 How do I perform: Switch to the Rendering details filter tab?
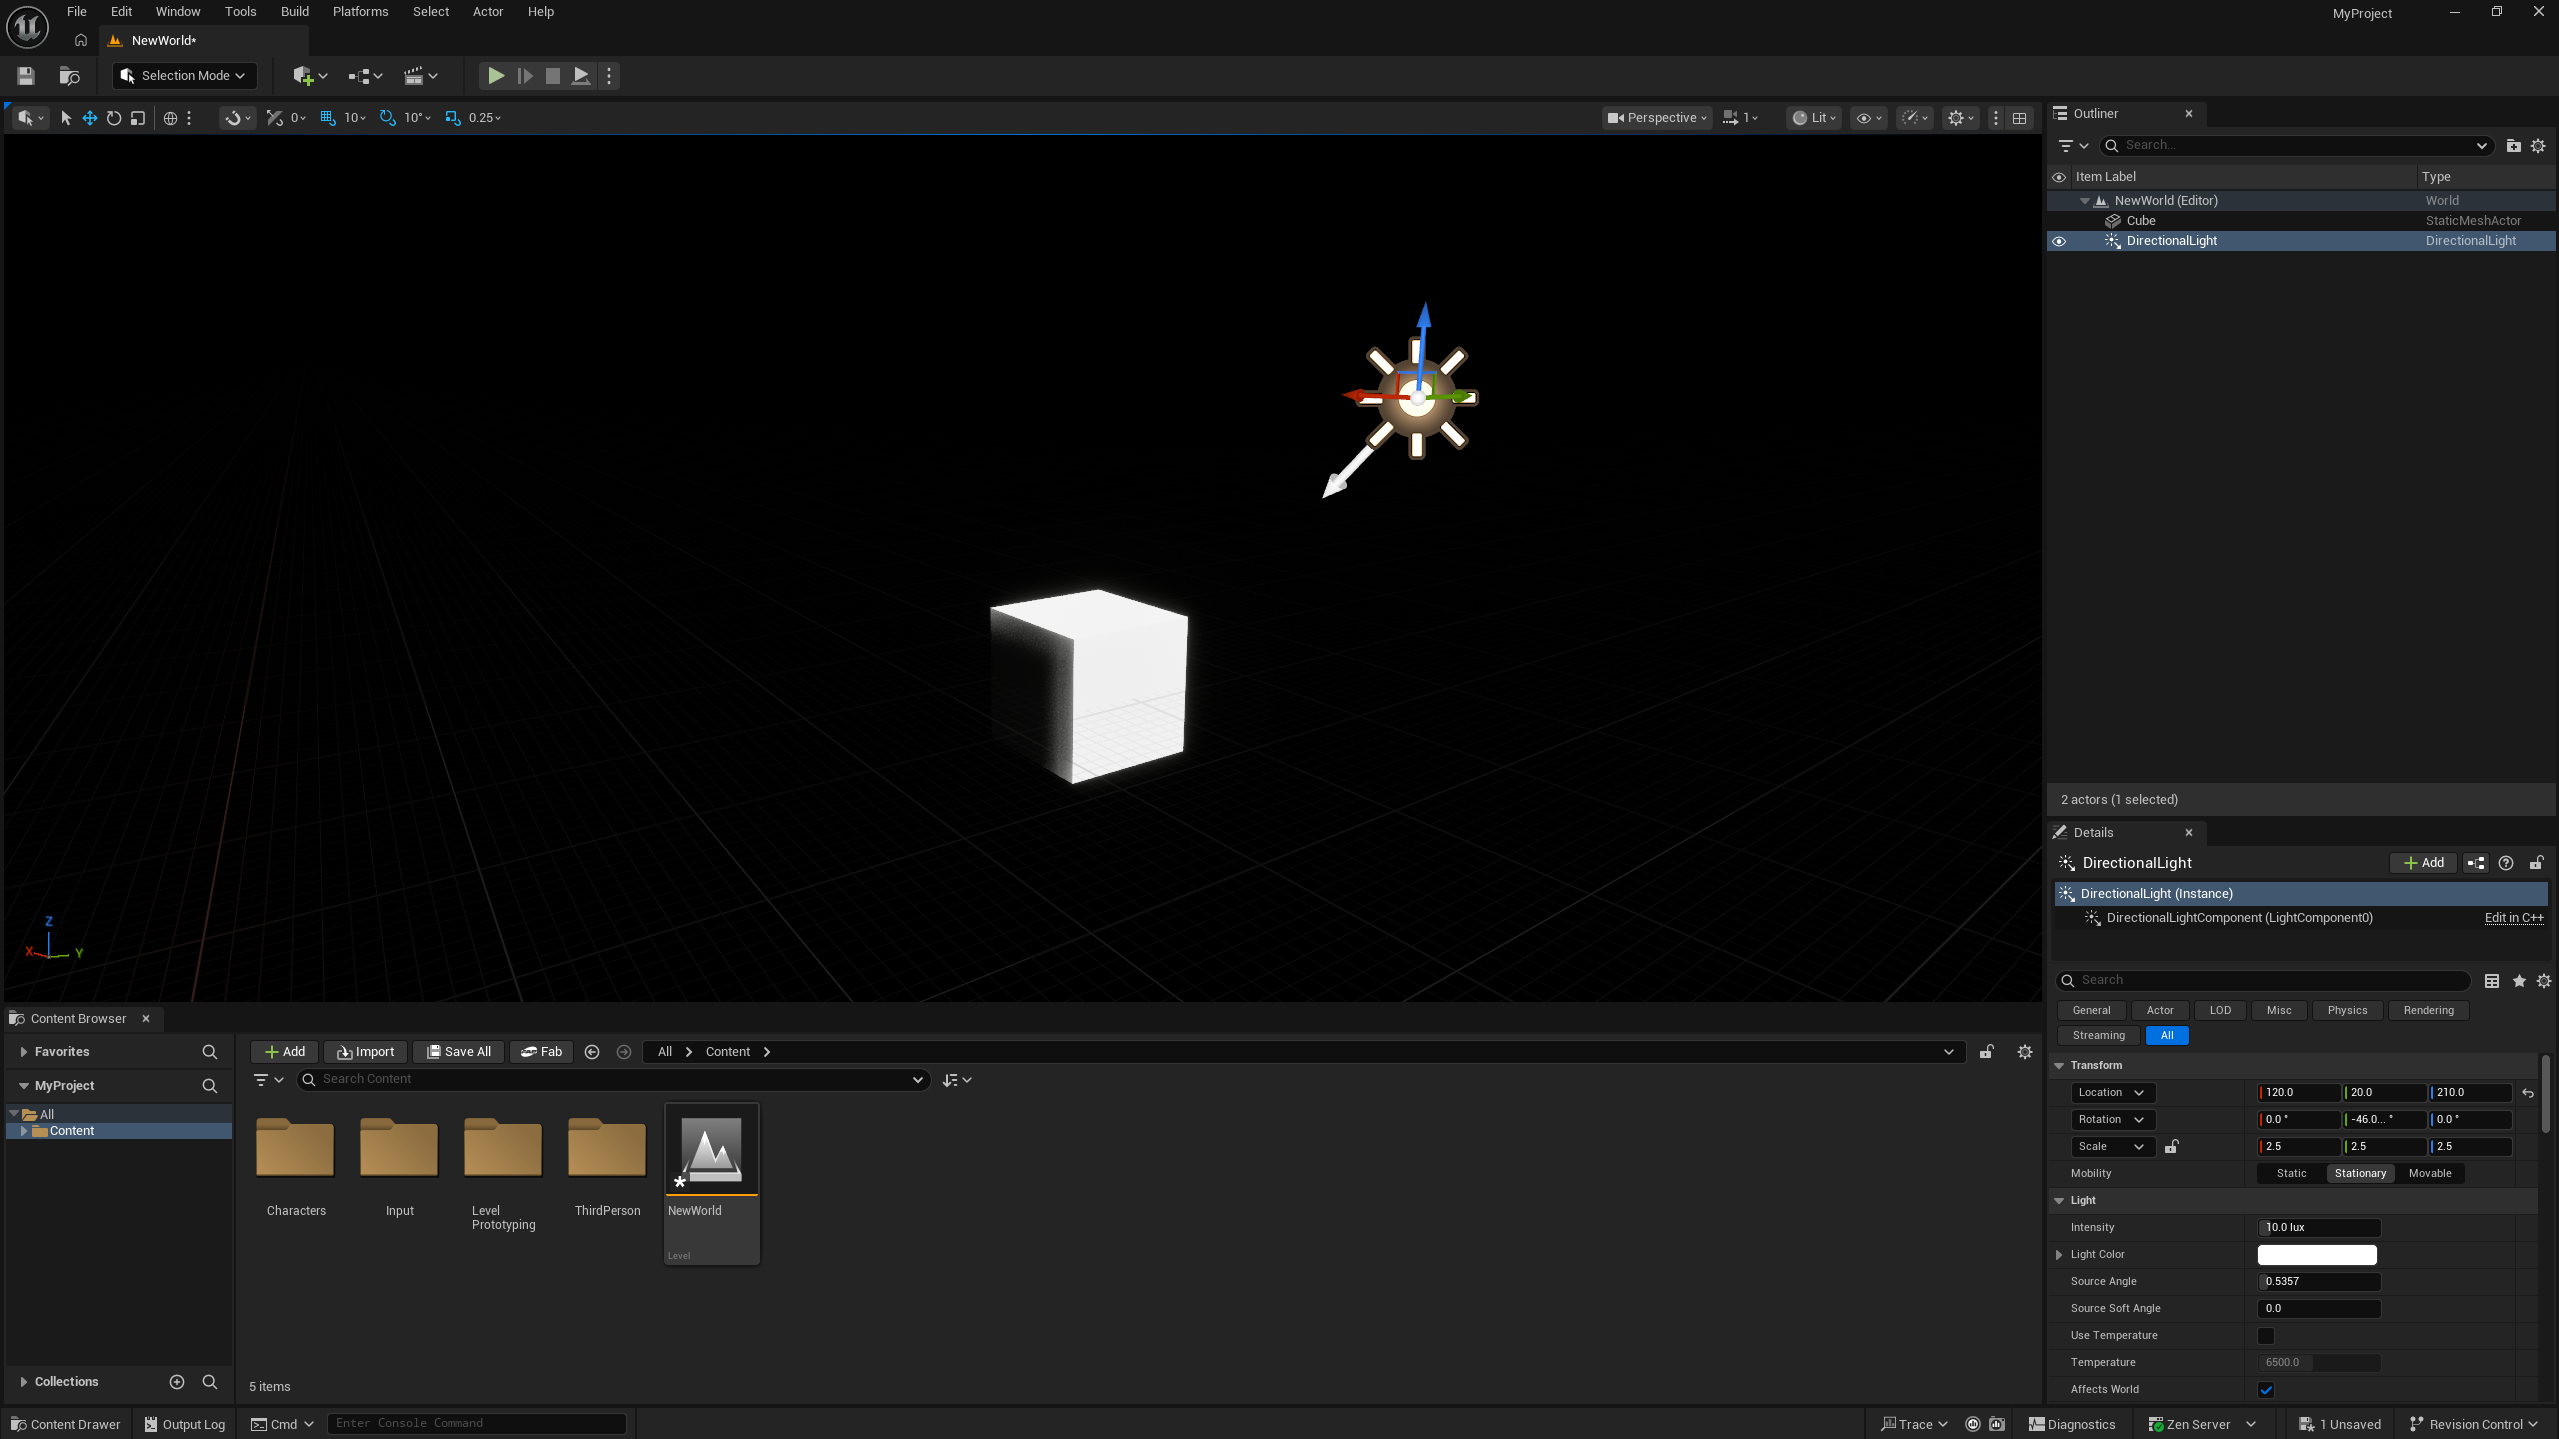(x=2428, y=1011)
